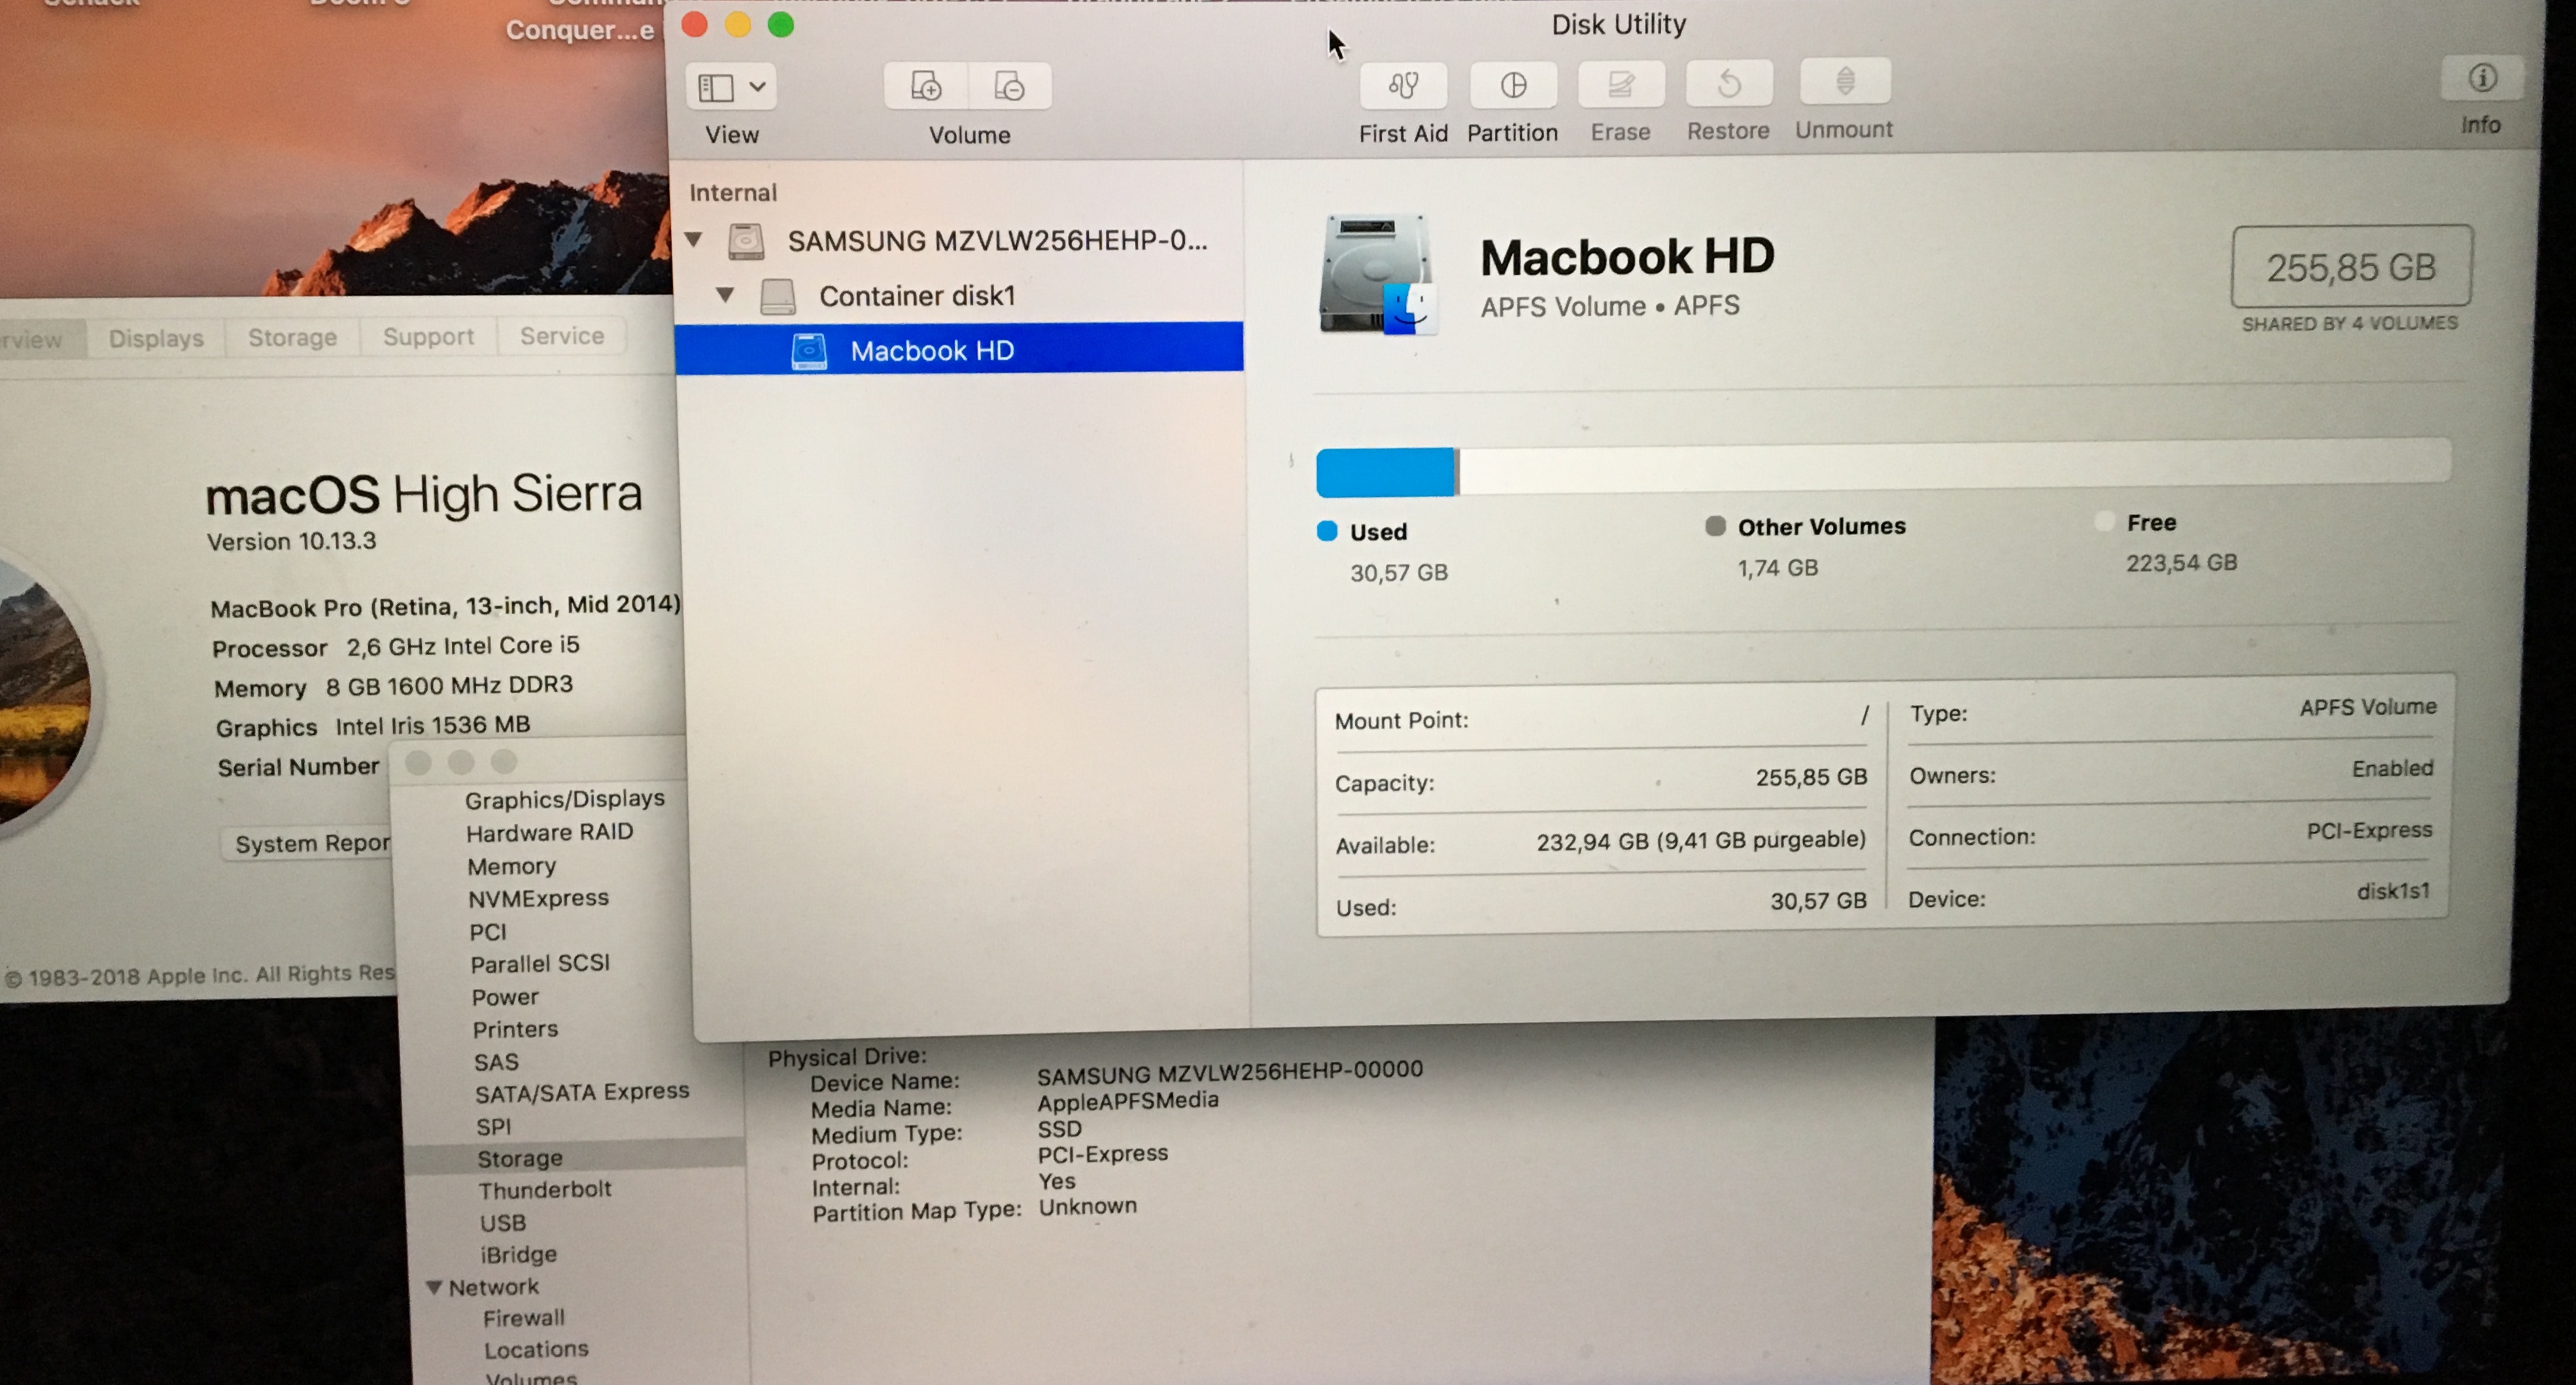This screenshot has height=1385, width=2576.
Task: Collapse the SAMSUNG MZVLW256HEHP disk tree
Action: (694, 240)
